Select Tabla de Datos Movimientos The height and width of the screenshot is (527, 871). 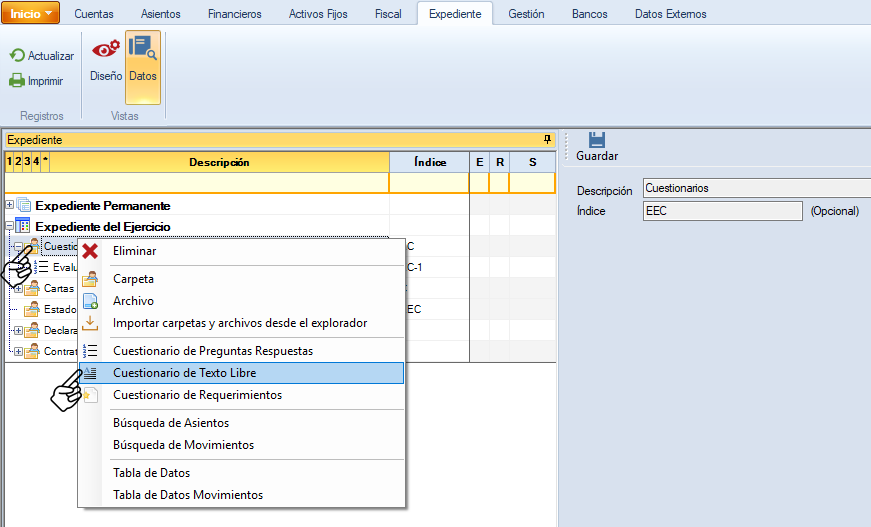coord(188,495)
